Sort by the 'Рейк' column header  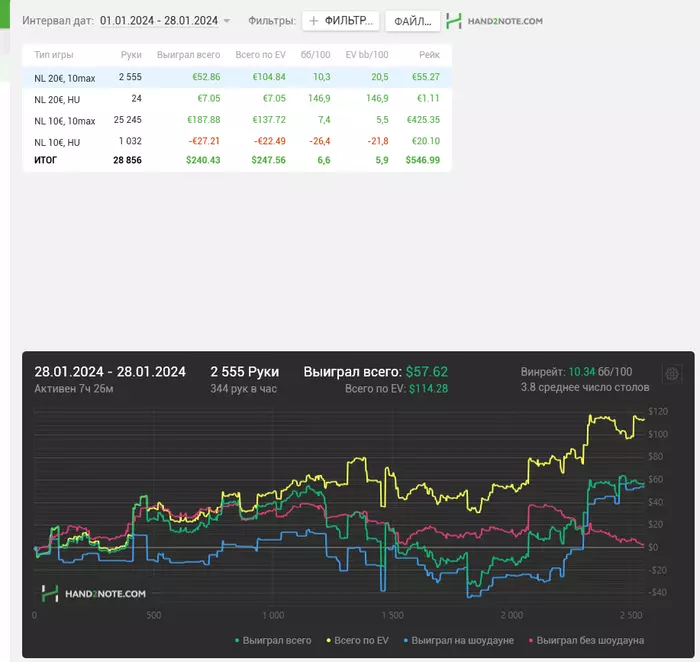pyautogui.click(x=429, y=54)
